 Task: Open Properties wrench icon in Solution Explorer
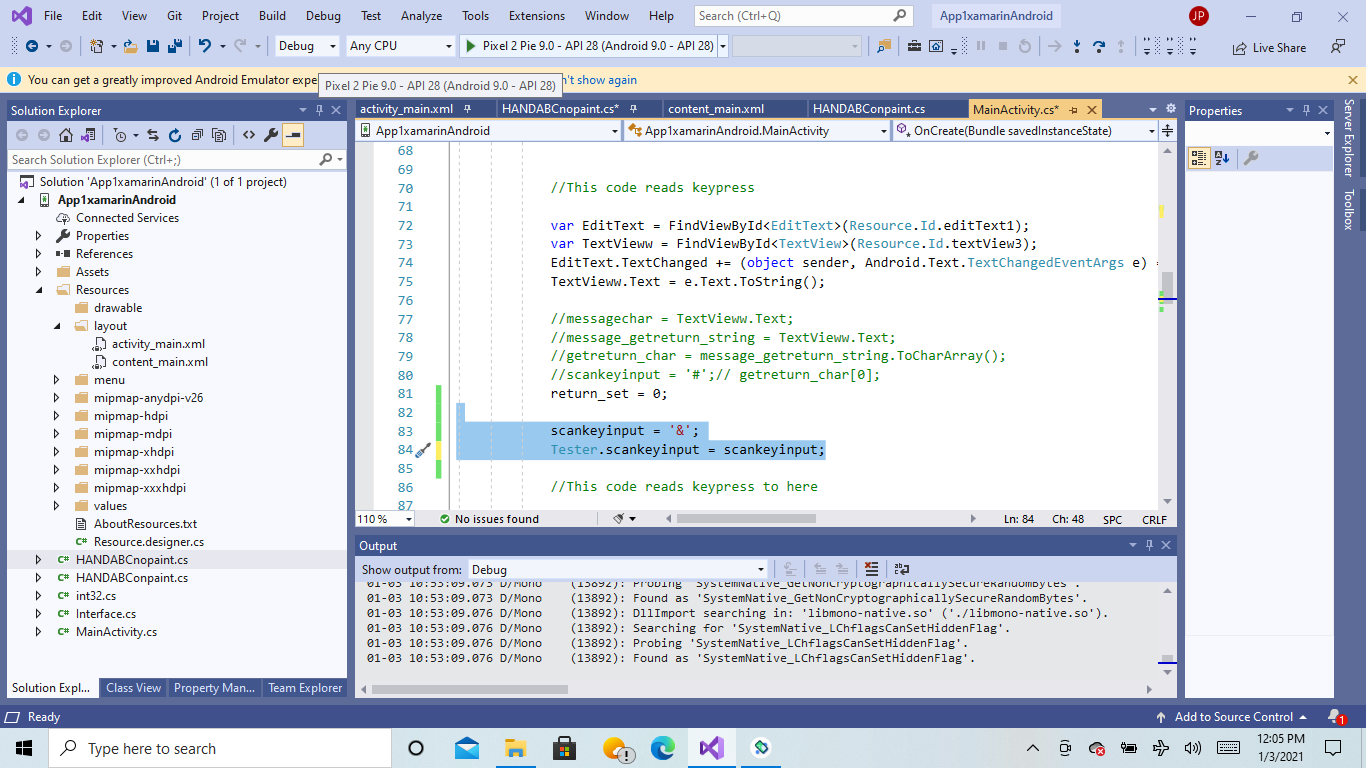(x=270, y=135)
